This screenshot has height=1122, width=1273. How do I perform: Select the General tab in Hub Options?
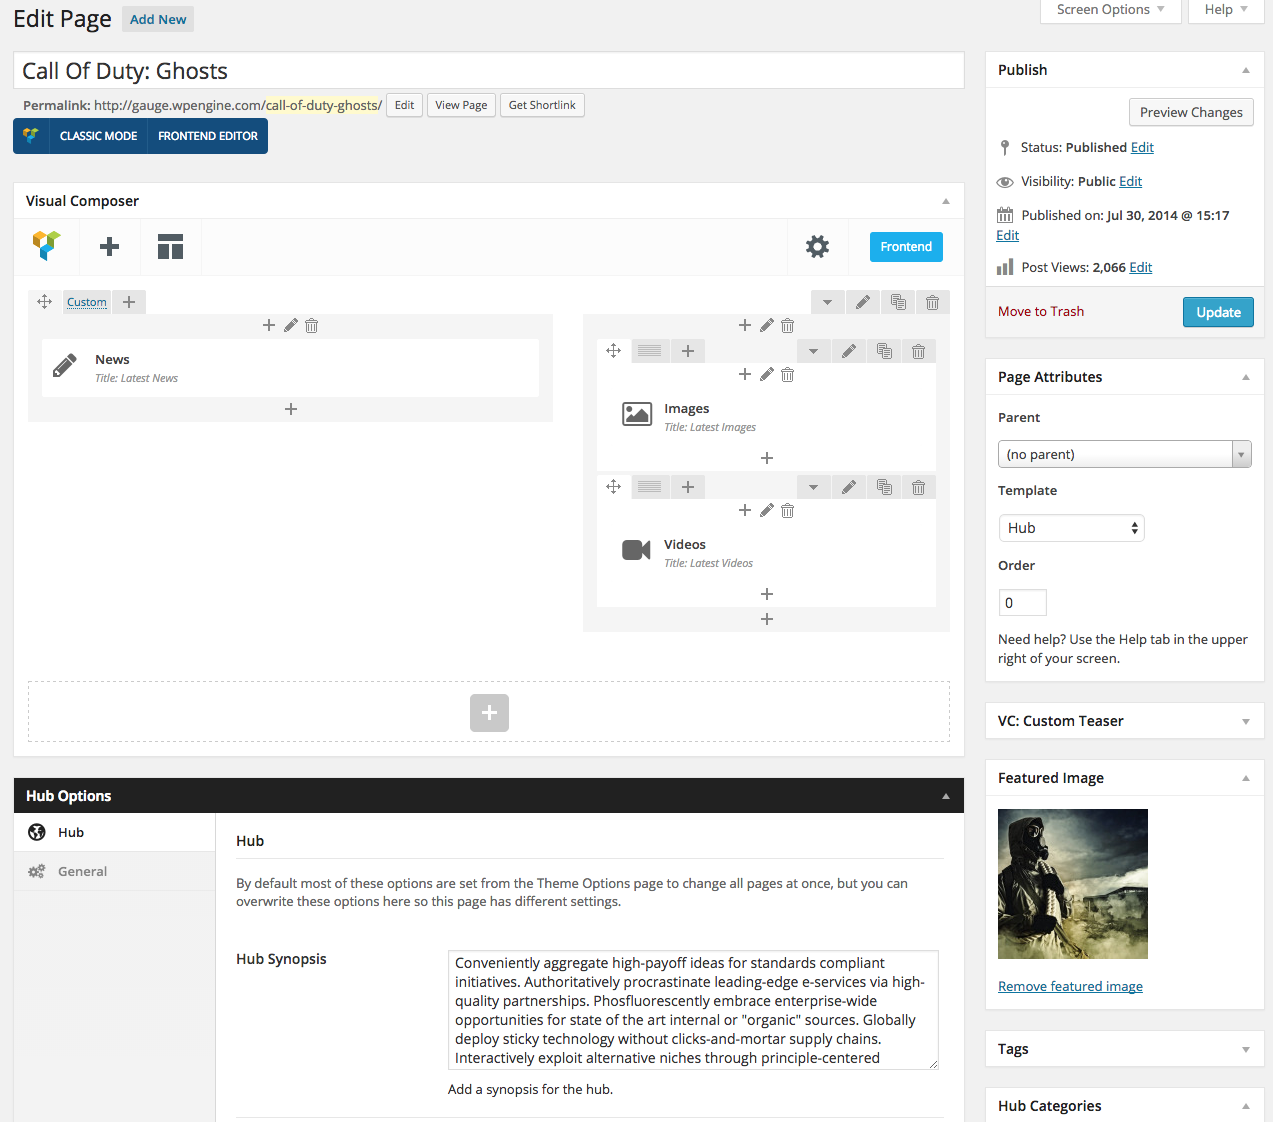click(82, 871)
